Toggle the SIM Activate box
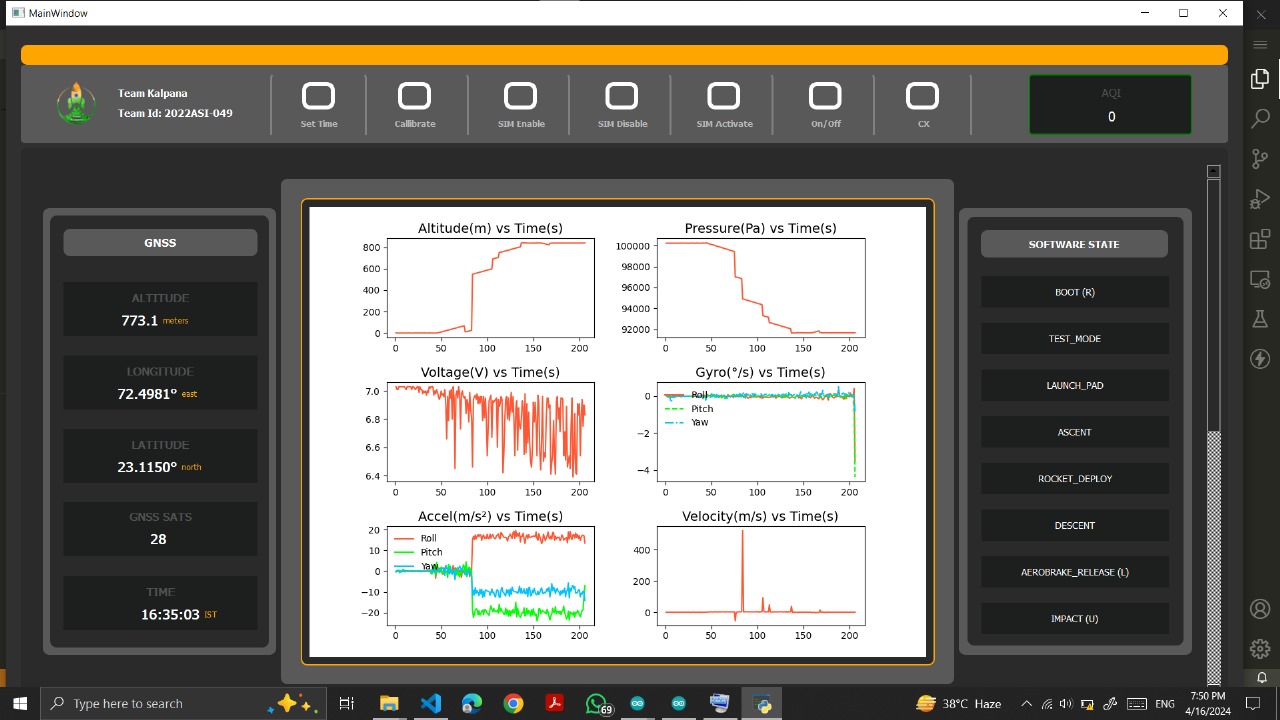The image size is (1280, 720). 723,96
